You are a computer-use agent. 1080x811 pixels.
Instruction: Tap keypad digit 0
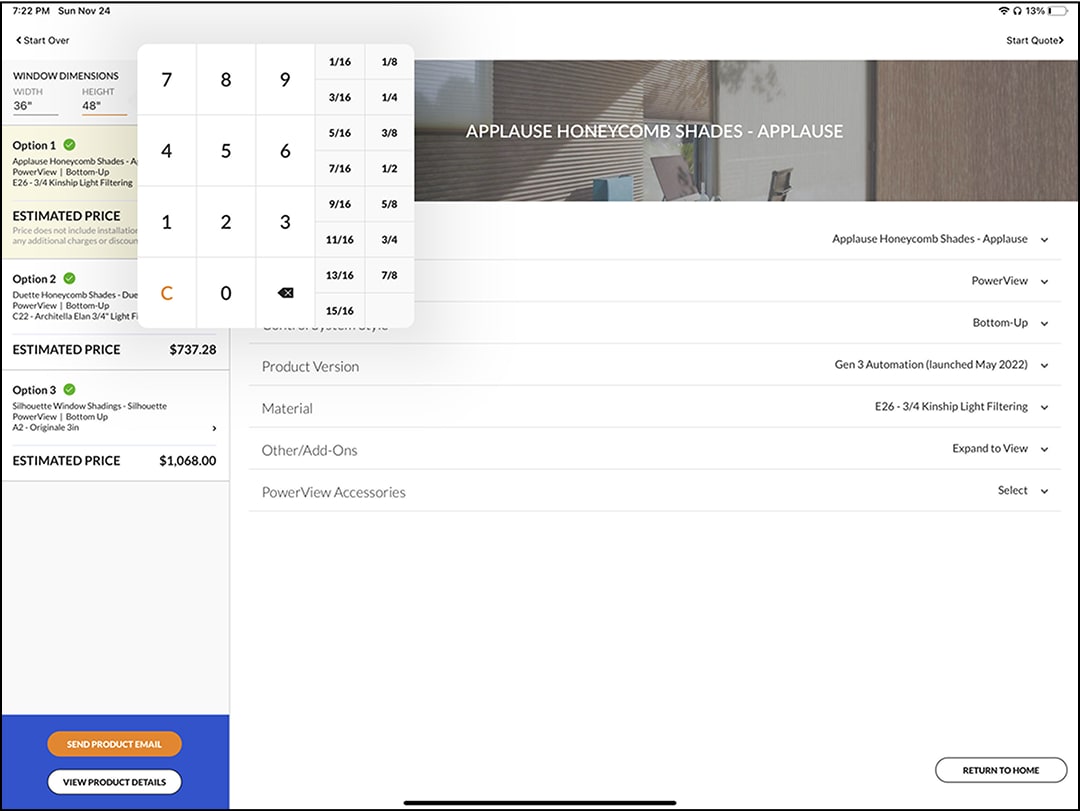226,293
